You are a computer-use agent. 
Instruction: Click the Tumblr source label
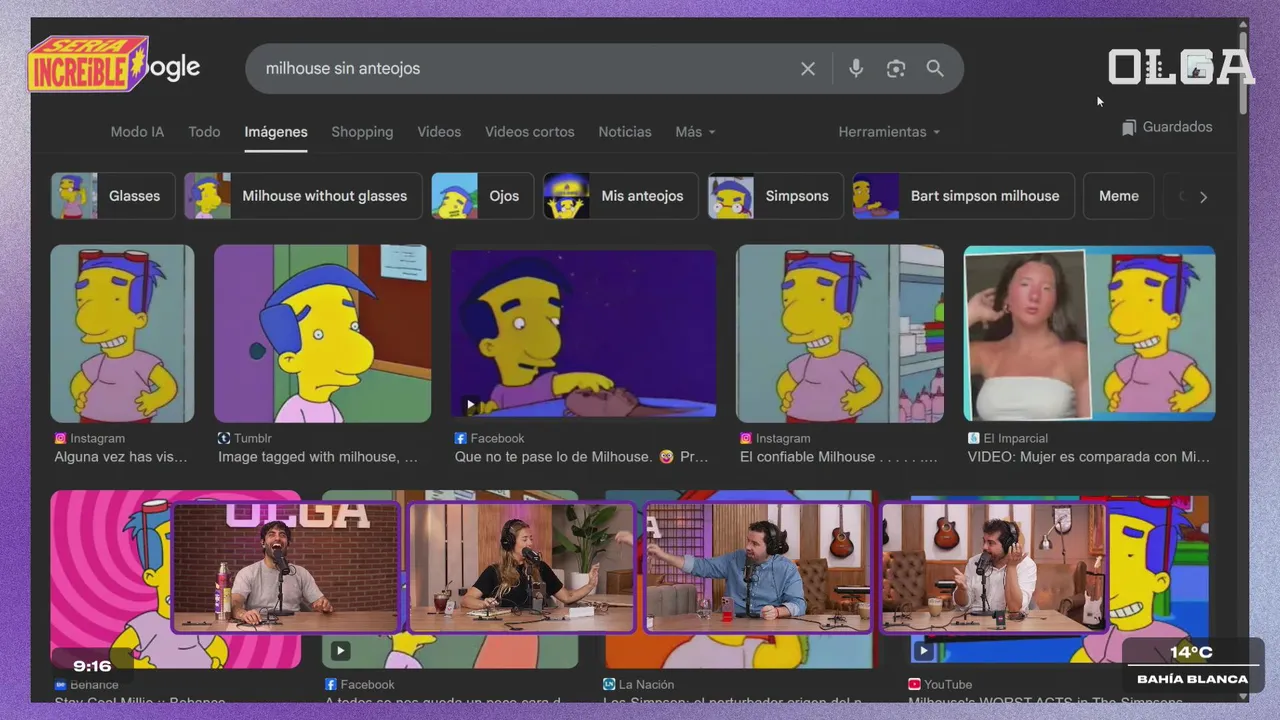point(252,438)
